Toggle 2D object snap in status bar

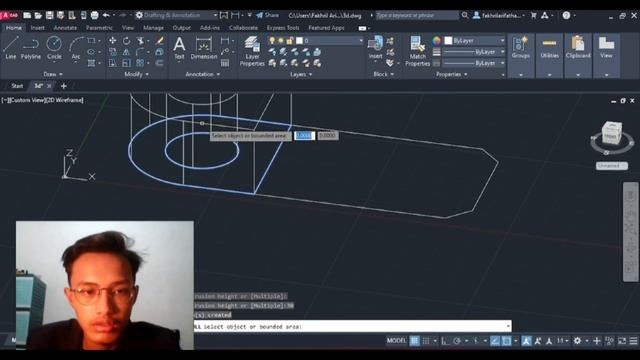[507, 340]
